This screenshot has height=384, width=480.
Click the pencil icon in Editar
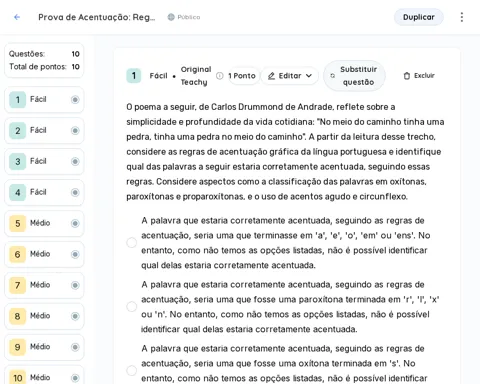[x=272, y=76]
